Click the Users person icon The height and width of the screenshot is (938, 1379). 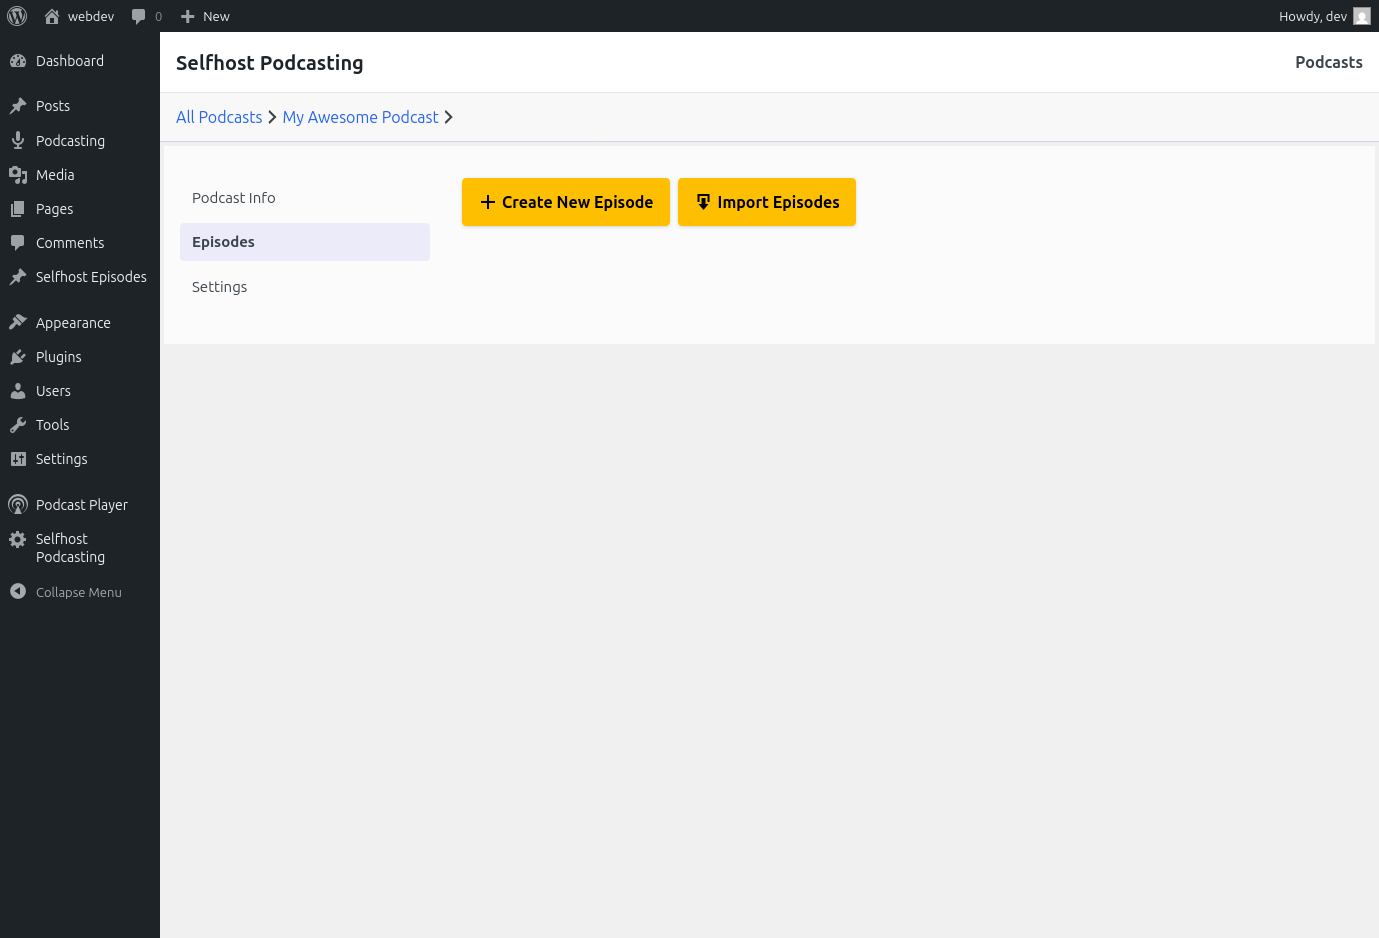point(18,391)
